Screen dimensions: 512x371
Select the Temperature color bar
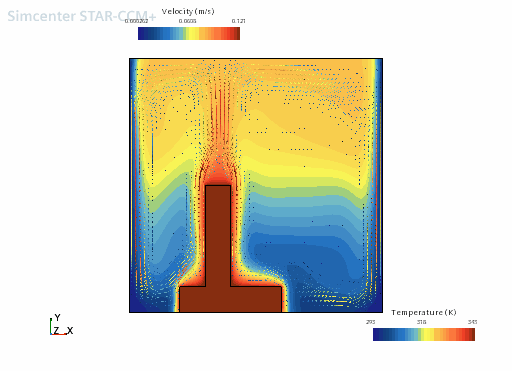pos(424,334)
